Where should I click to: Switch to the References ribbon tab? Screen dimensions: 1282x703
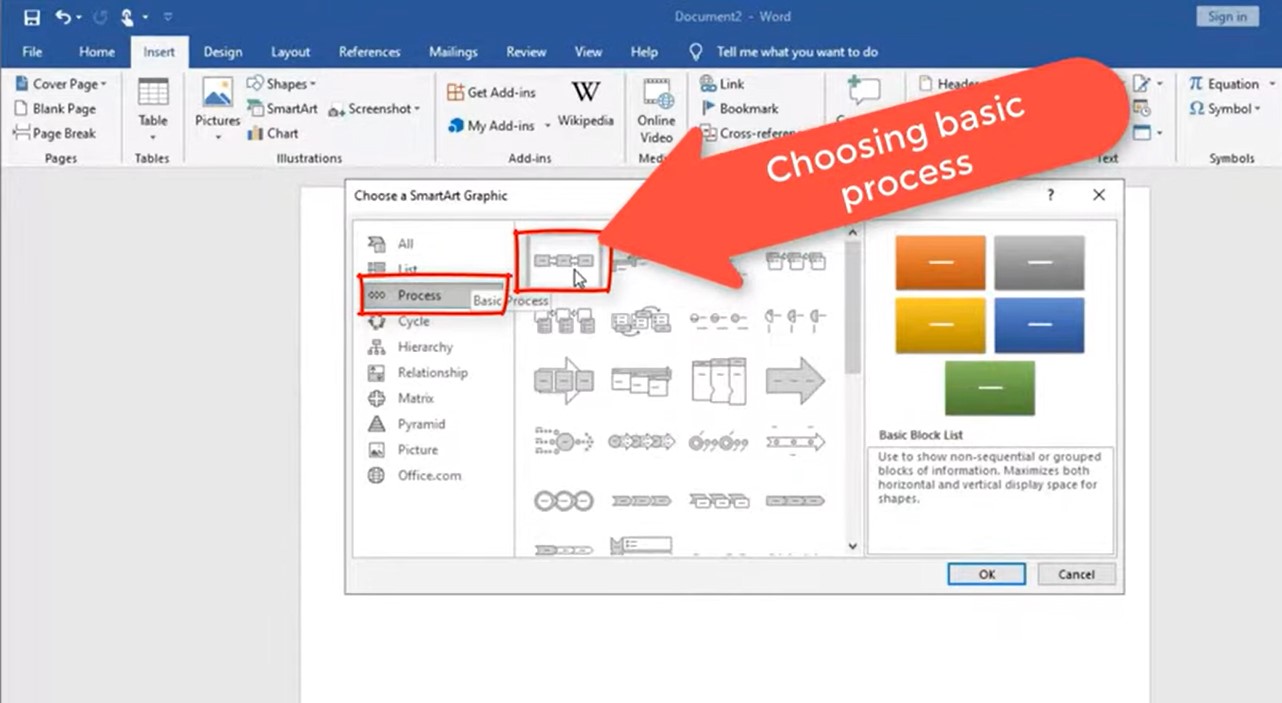(369, 52)
